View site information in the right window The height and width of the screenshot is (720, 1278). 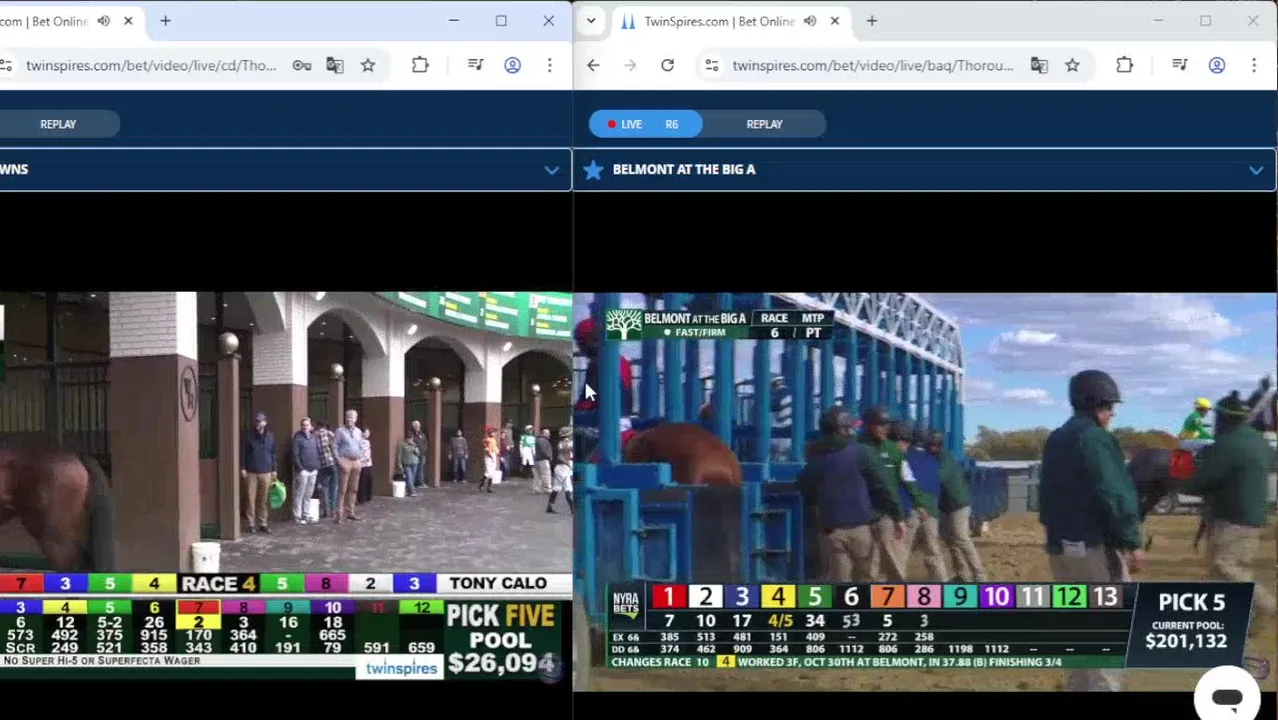711,66
